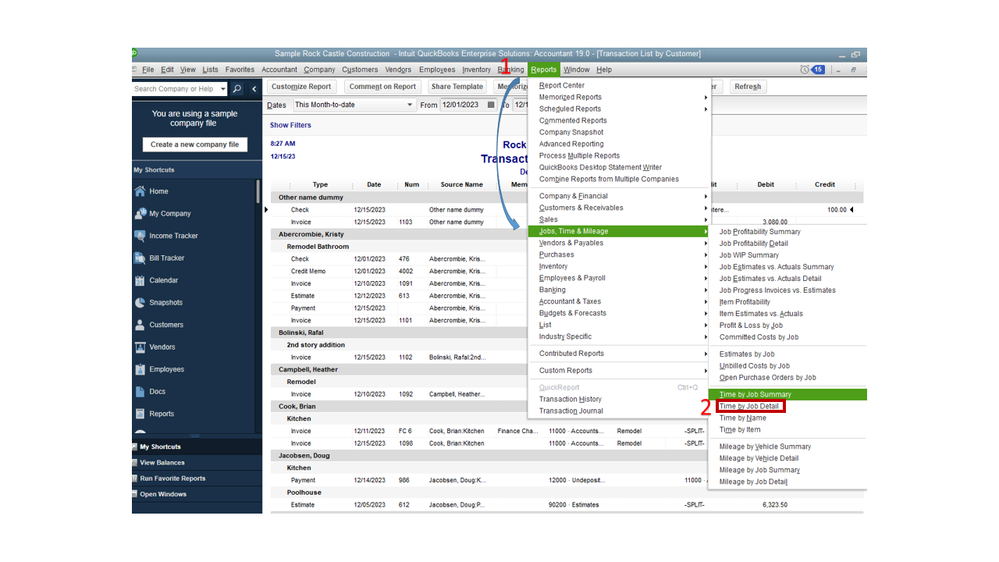Select Profit & Loss by Job report
The height and width of the screenshot is (562, 999).
click(751, 326)
